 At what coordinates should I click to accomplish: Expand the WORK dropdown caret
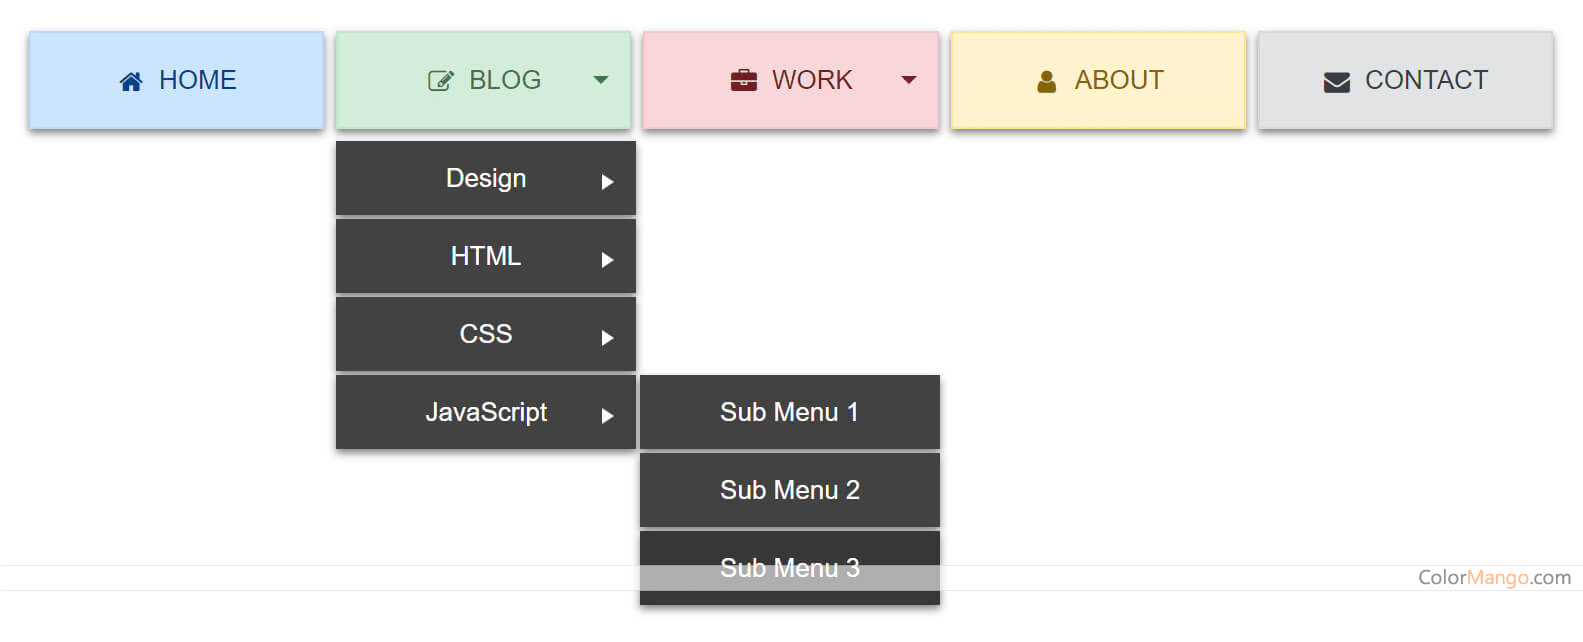point(909,80)
